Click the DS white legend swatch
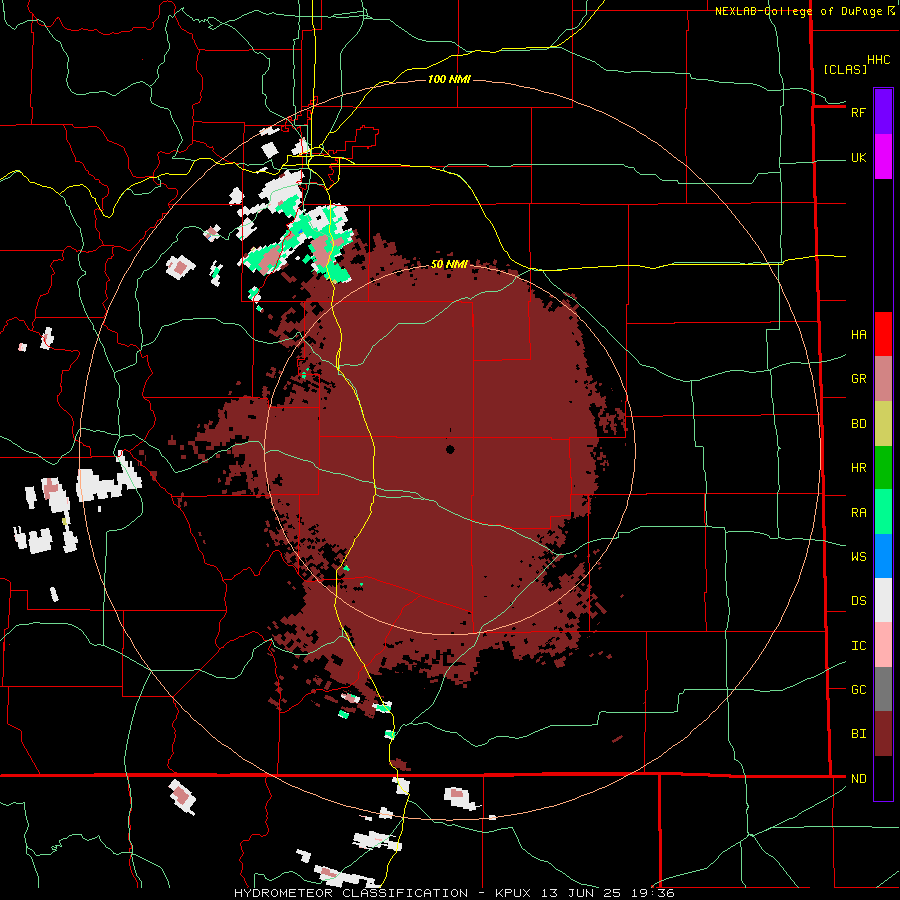 (883, 600)
